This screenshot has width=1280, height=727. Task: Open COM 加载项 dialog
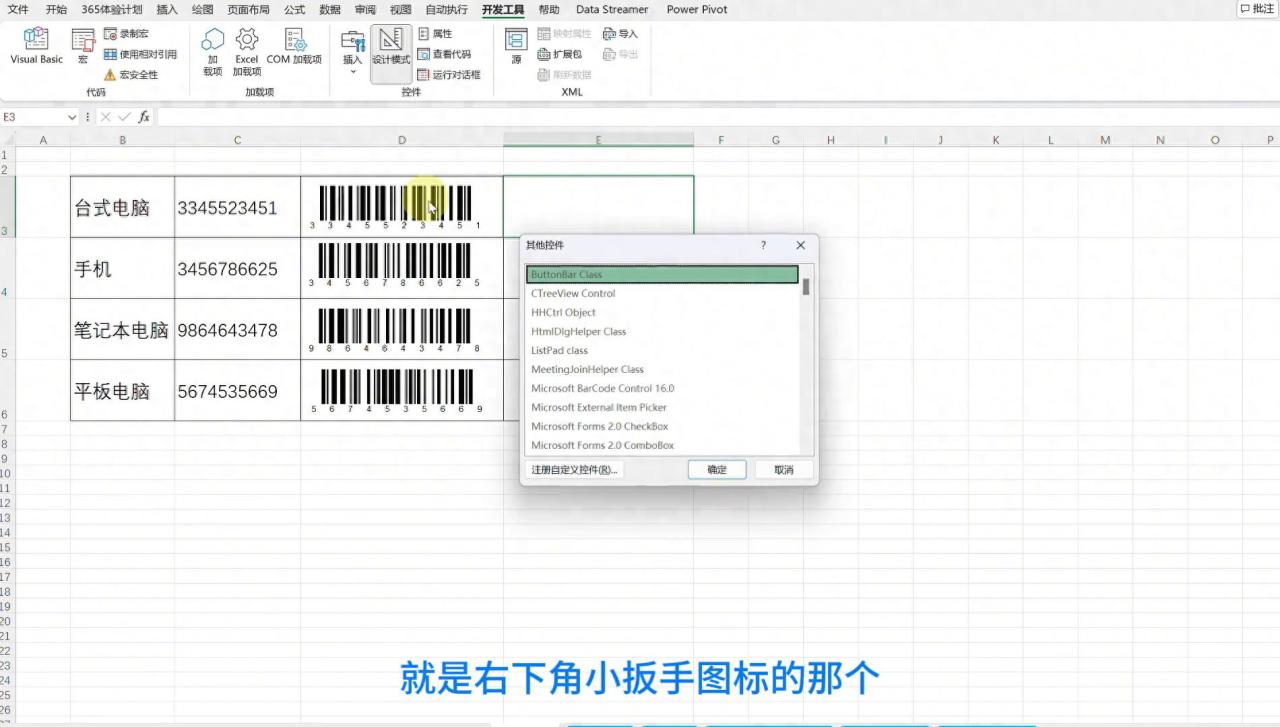tap(294, 46)
